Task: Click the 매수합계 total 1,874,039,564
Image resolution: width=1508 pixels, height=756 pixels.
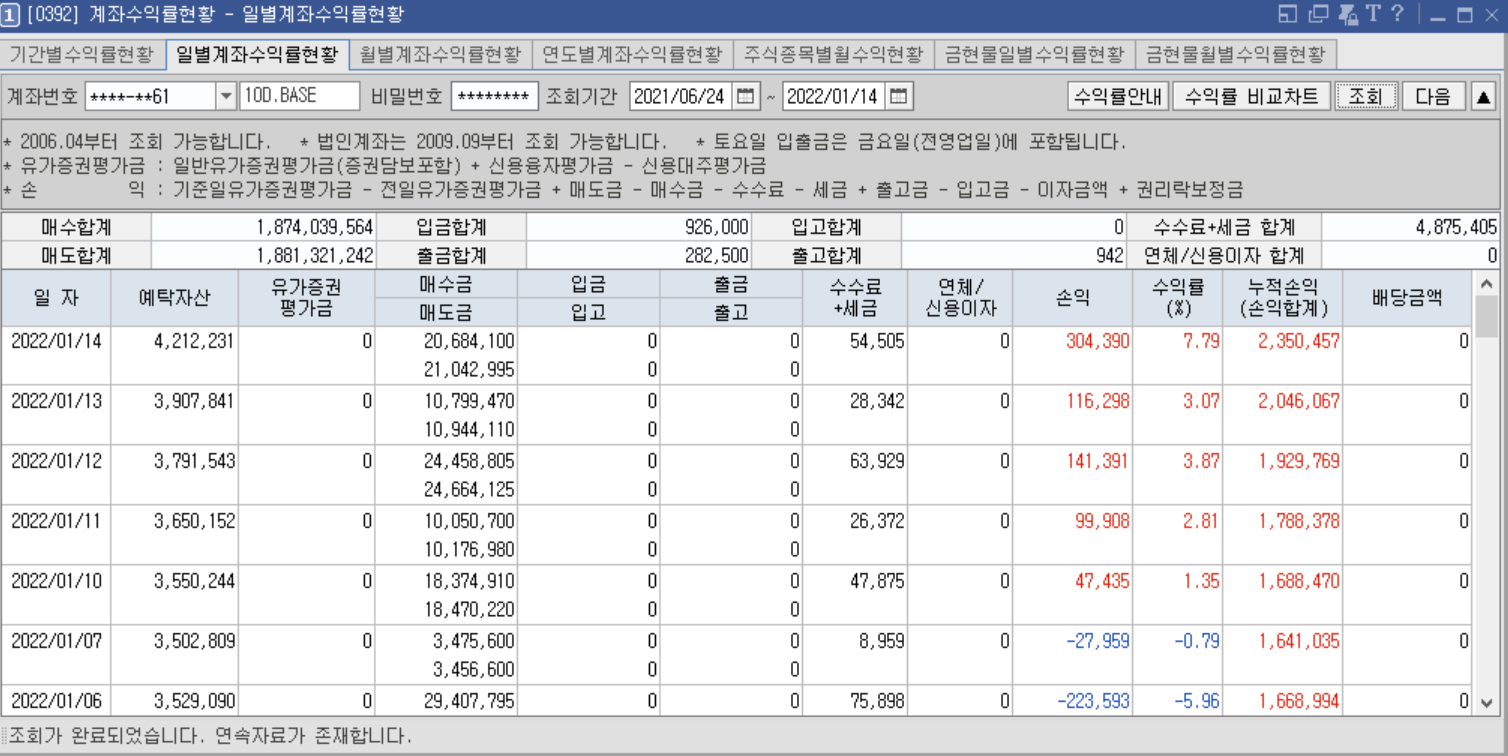Action: (x=315, y=227)
